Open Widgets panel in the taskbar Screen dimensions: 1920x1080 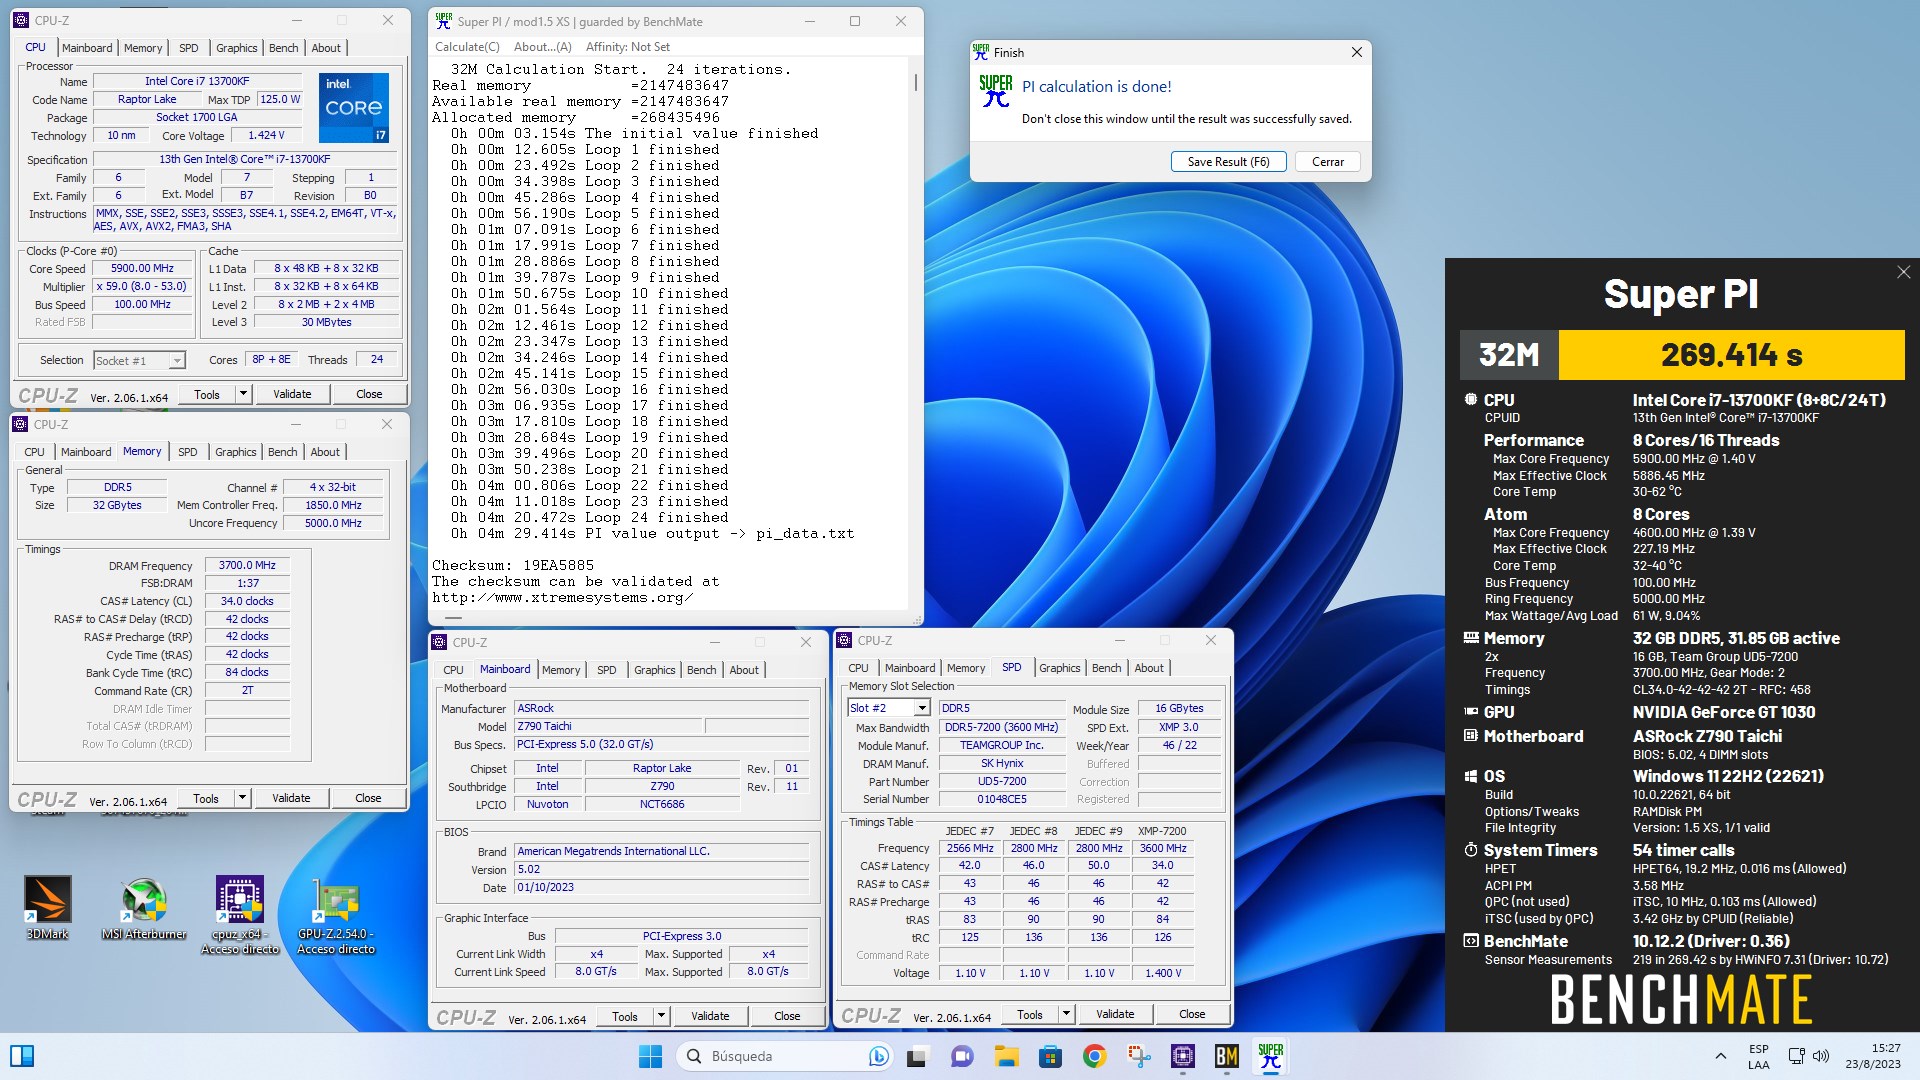(22, 1056)
